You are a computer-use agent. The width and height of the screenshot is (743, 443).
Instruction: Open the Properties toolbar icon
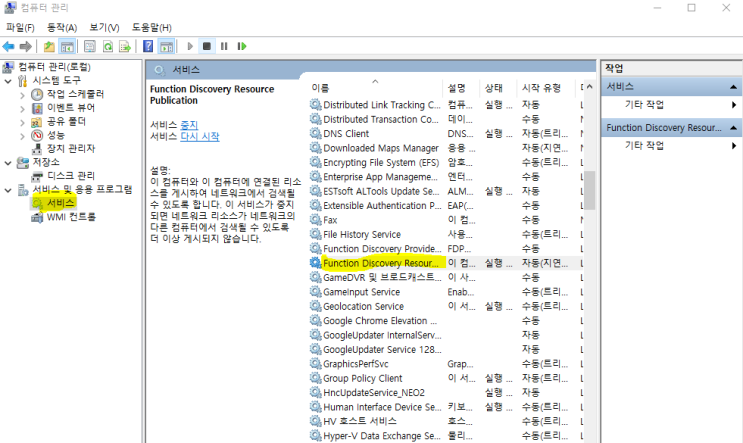tap(90, 46)
